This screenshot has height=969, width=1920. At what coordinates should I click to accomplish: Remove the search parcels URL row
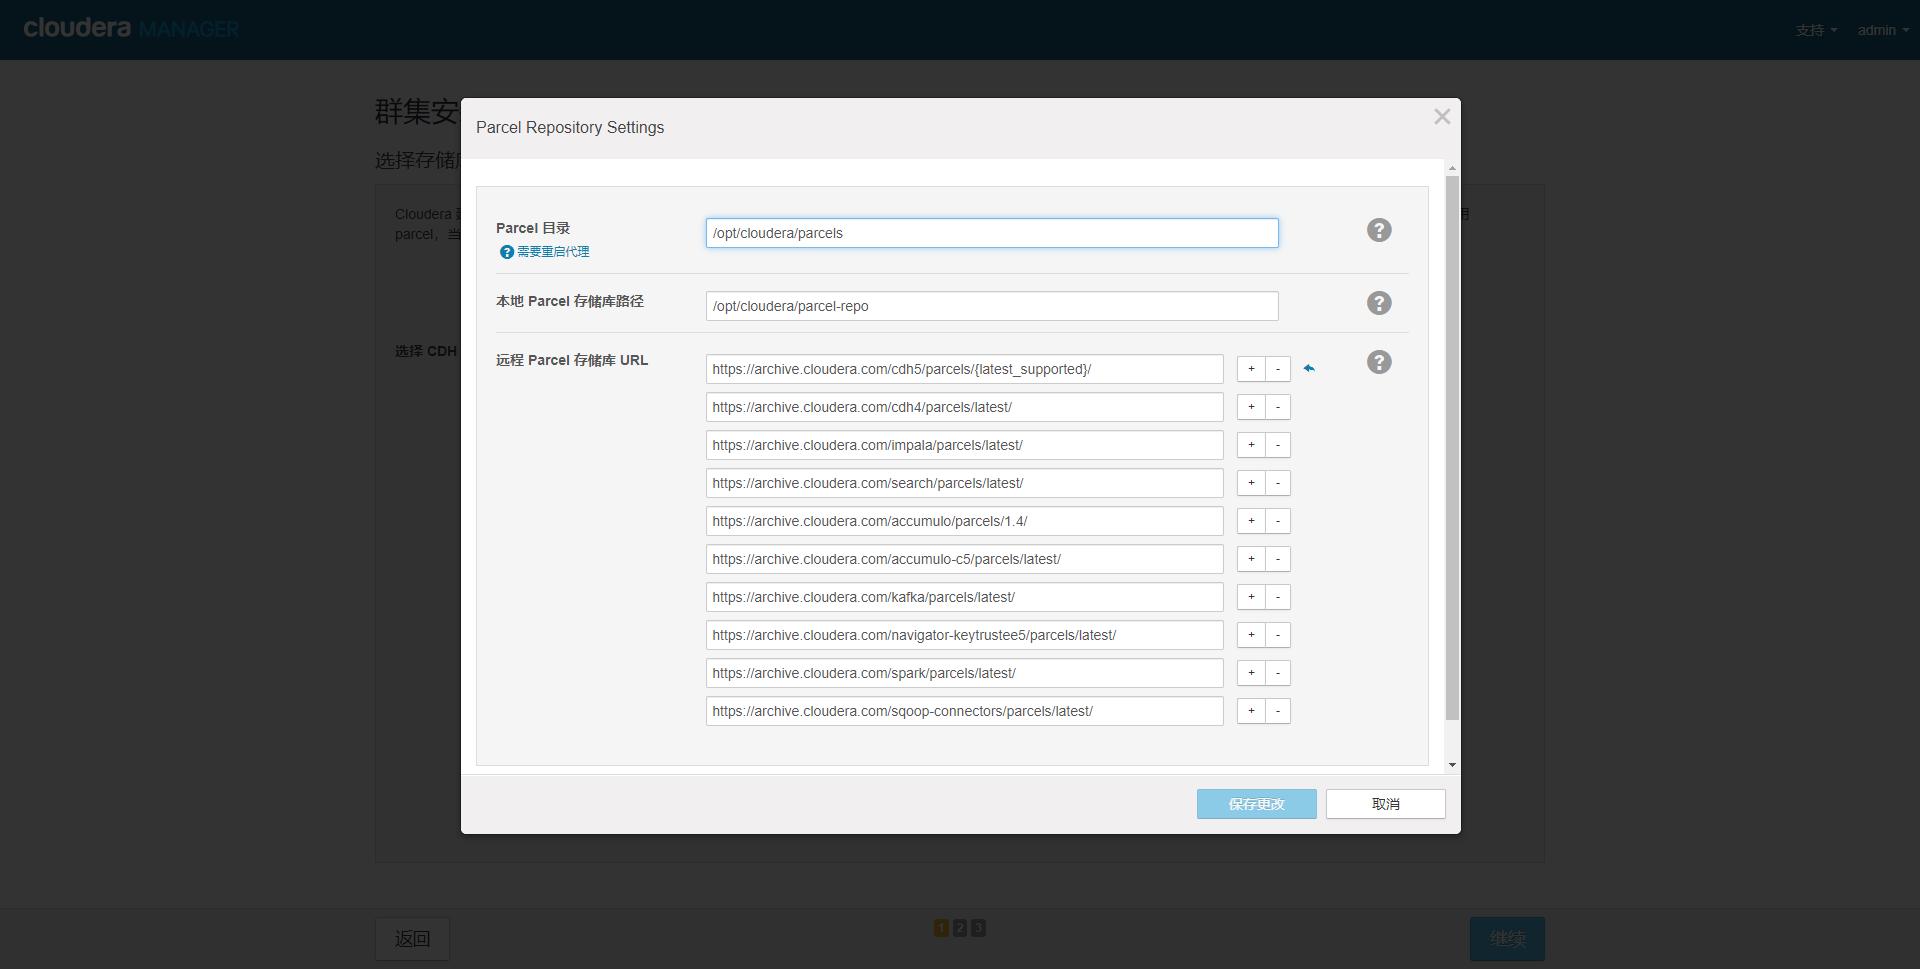[x=1278, y=483]
